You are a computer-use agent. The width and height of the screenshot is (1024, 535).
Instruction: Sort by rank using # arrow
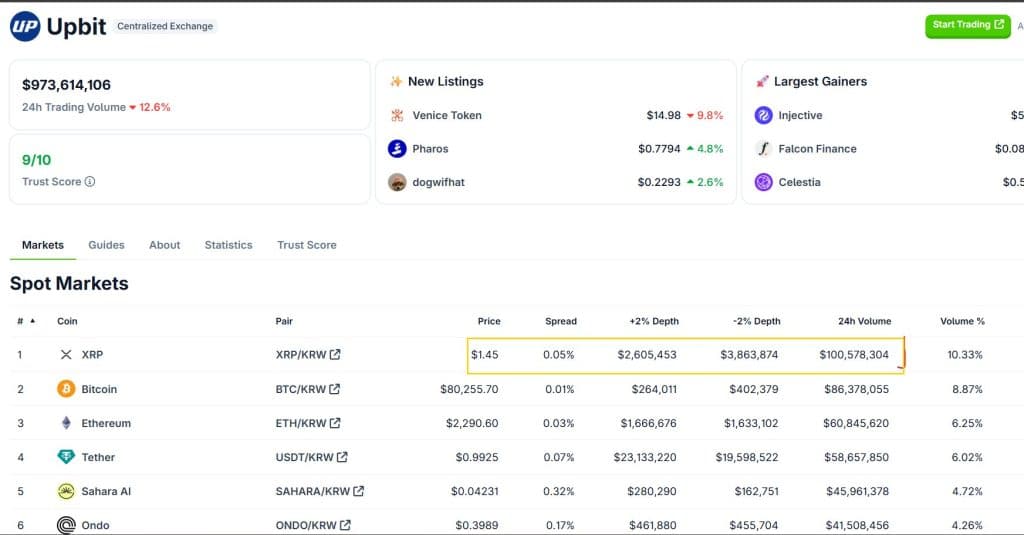[33, 321]
